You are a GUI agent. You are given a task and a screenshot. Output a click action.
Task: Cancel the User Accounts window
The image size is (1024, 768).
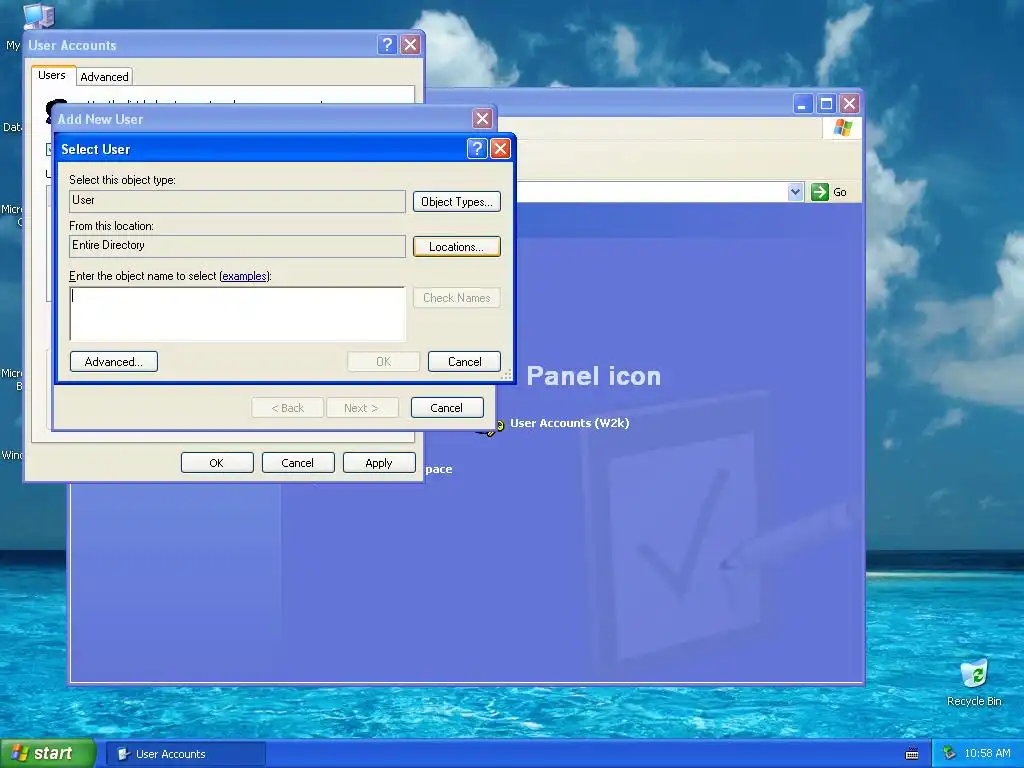pos(298,463)
